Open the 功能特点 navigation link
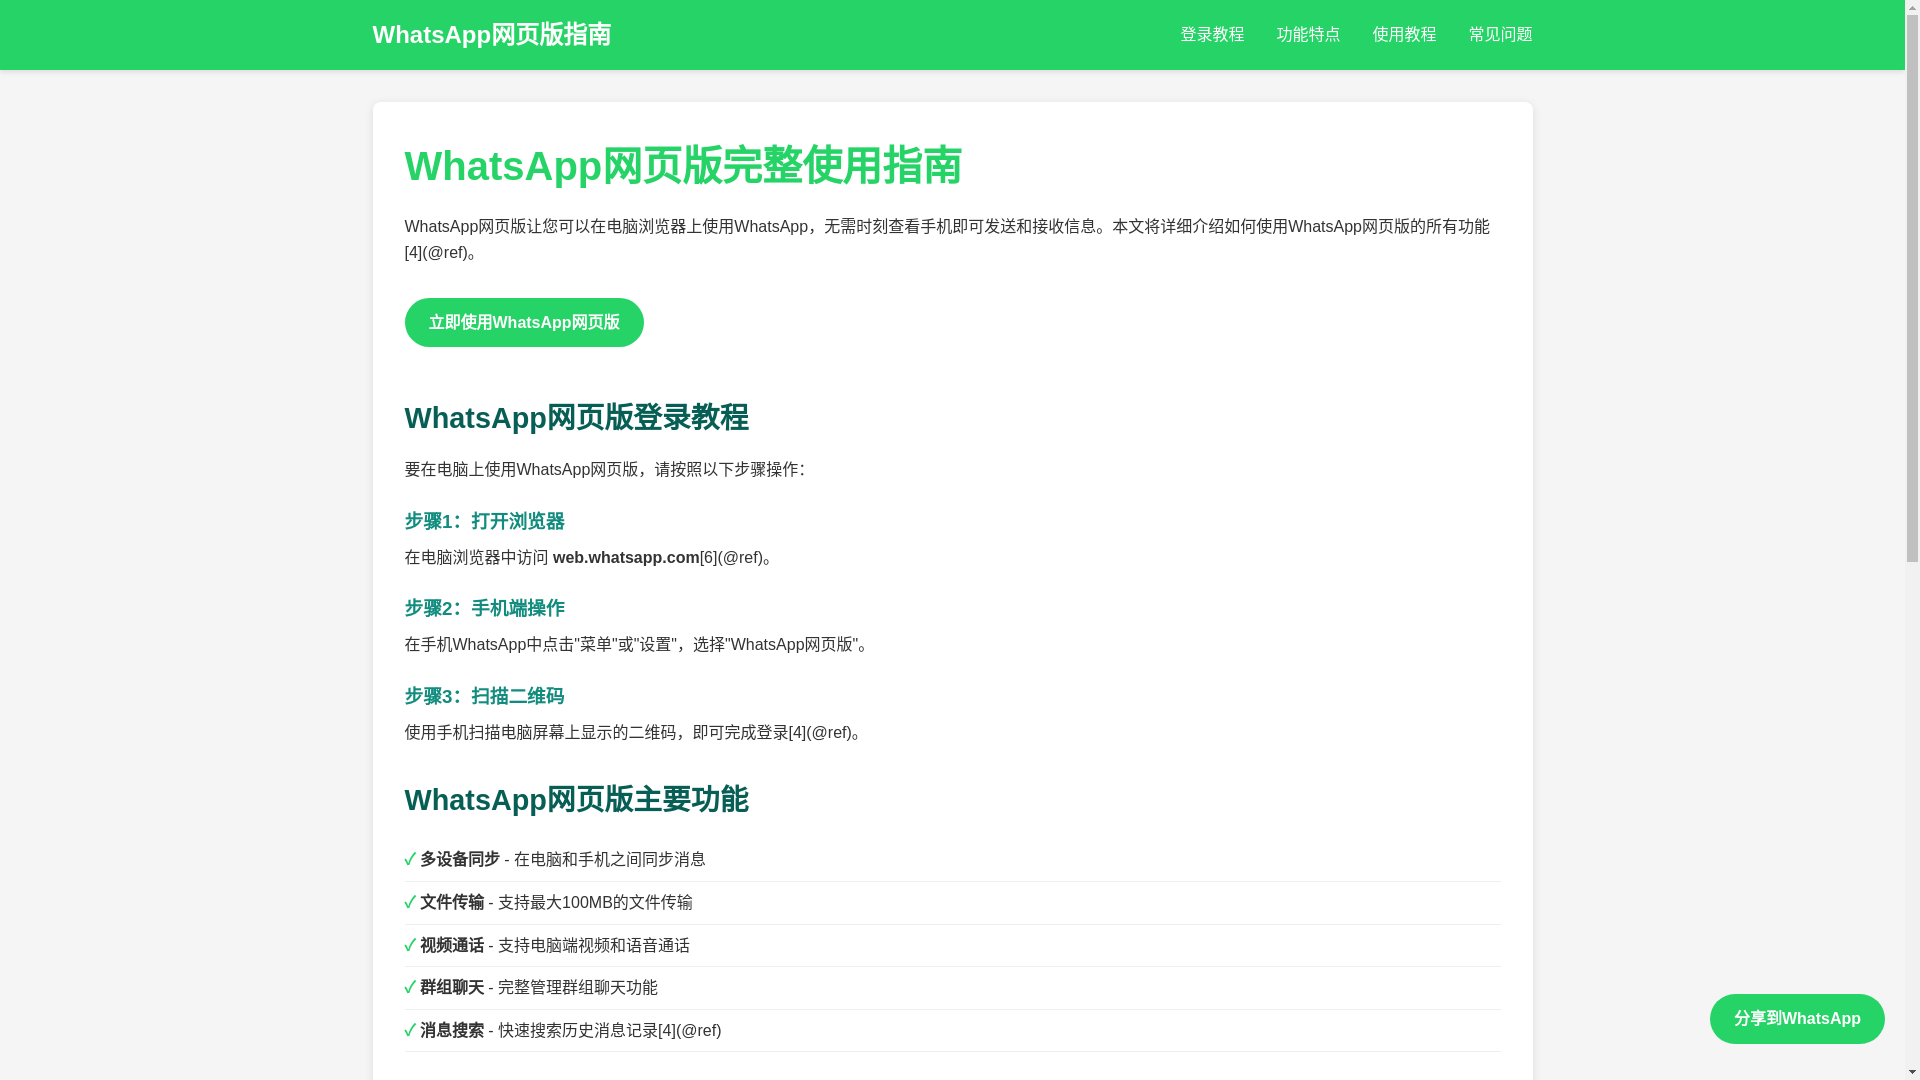Image resolution: width=1920 pixels, height=1080 pixels. click(1308, 35)
